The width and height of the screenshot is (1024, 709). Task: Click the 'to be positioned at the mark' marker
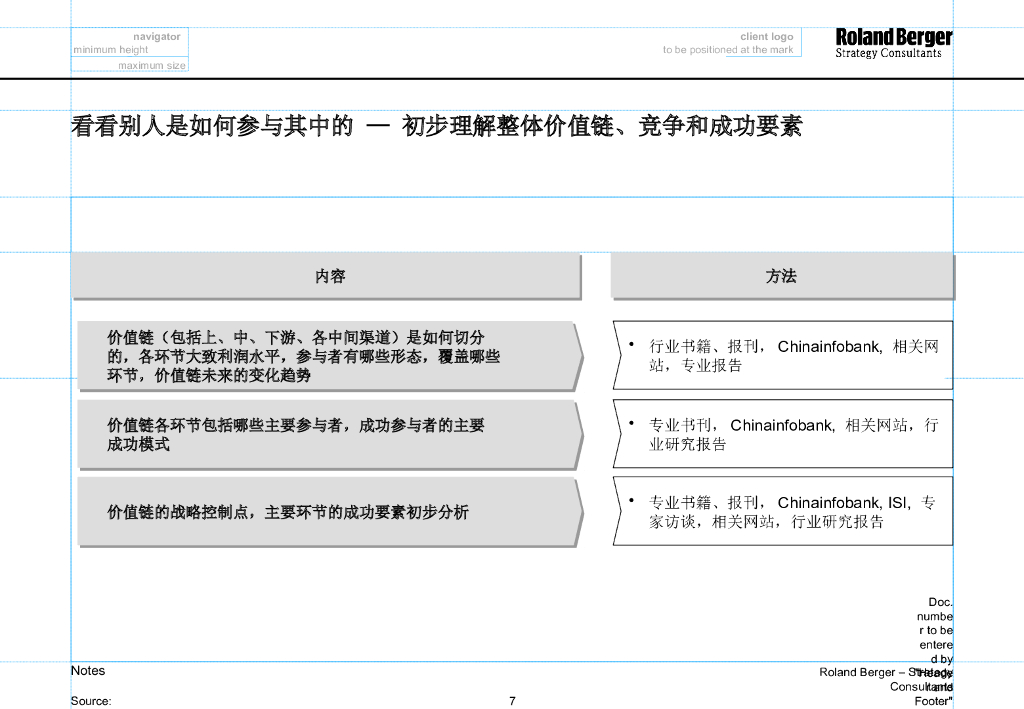[729, 48]
